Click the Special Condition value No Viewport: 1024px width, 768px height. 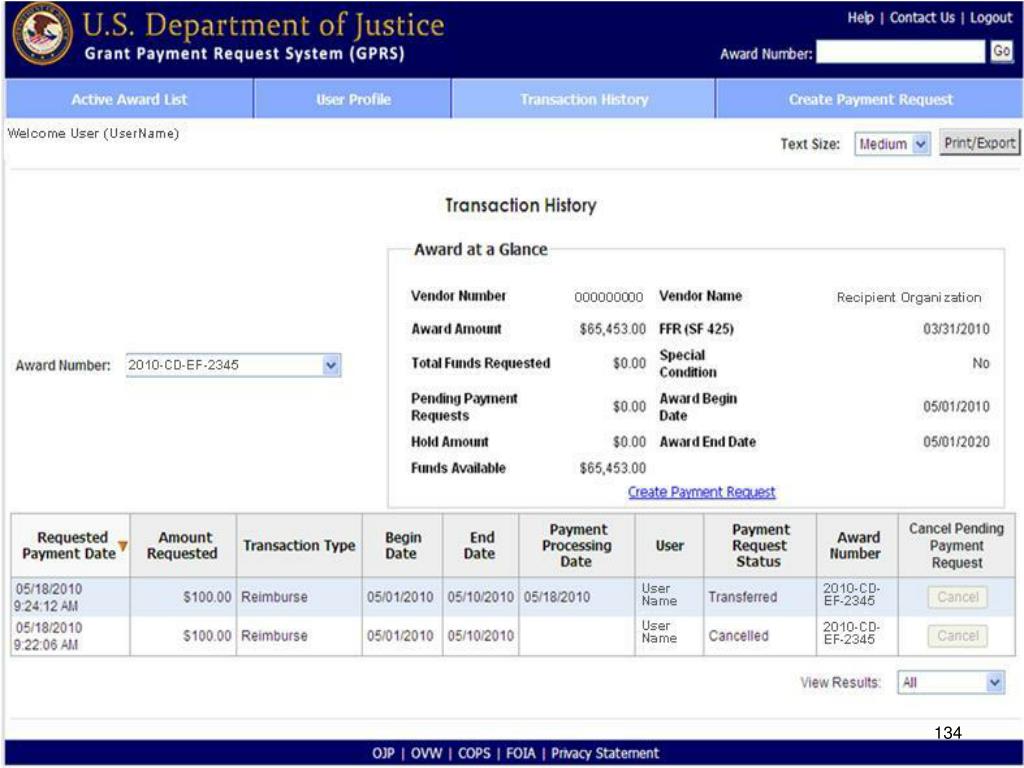[981, 363]
